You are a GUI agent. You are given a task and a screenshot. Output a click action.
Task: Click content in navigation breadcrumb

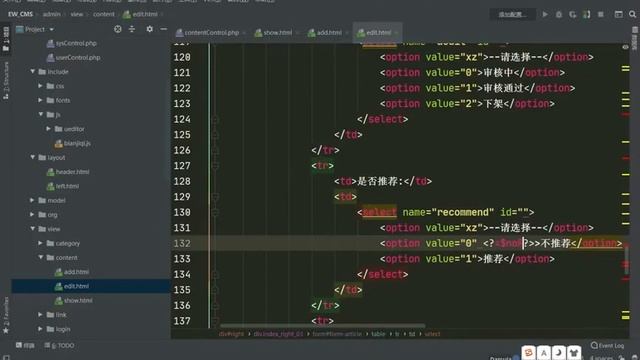[x=104, y=14]
